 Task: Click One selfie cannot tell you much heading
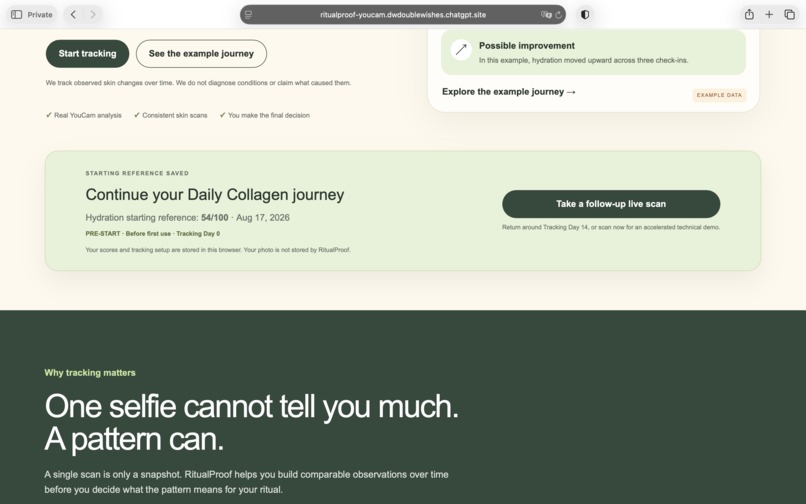point(251,422)
